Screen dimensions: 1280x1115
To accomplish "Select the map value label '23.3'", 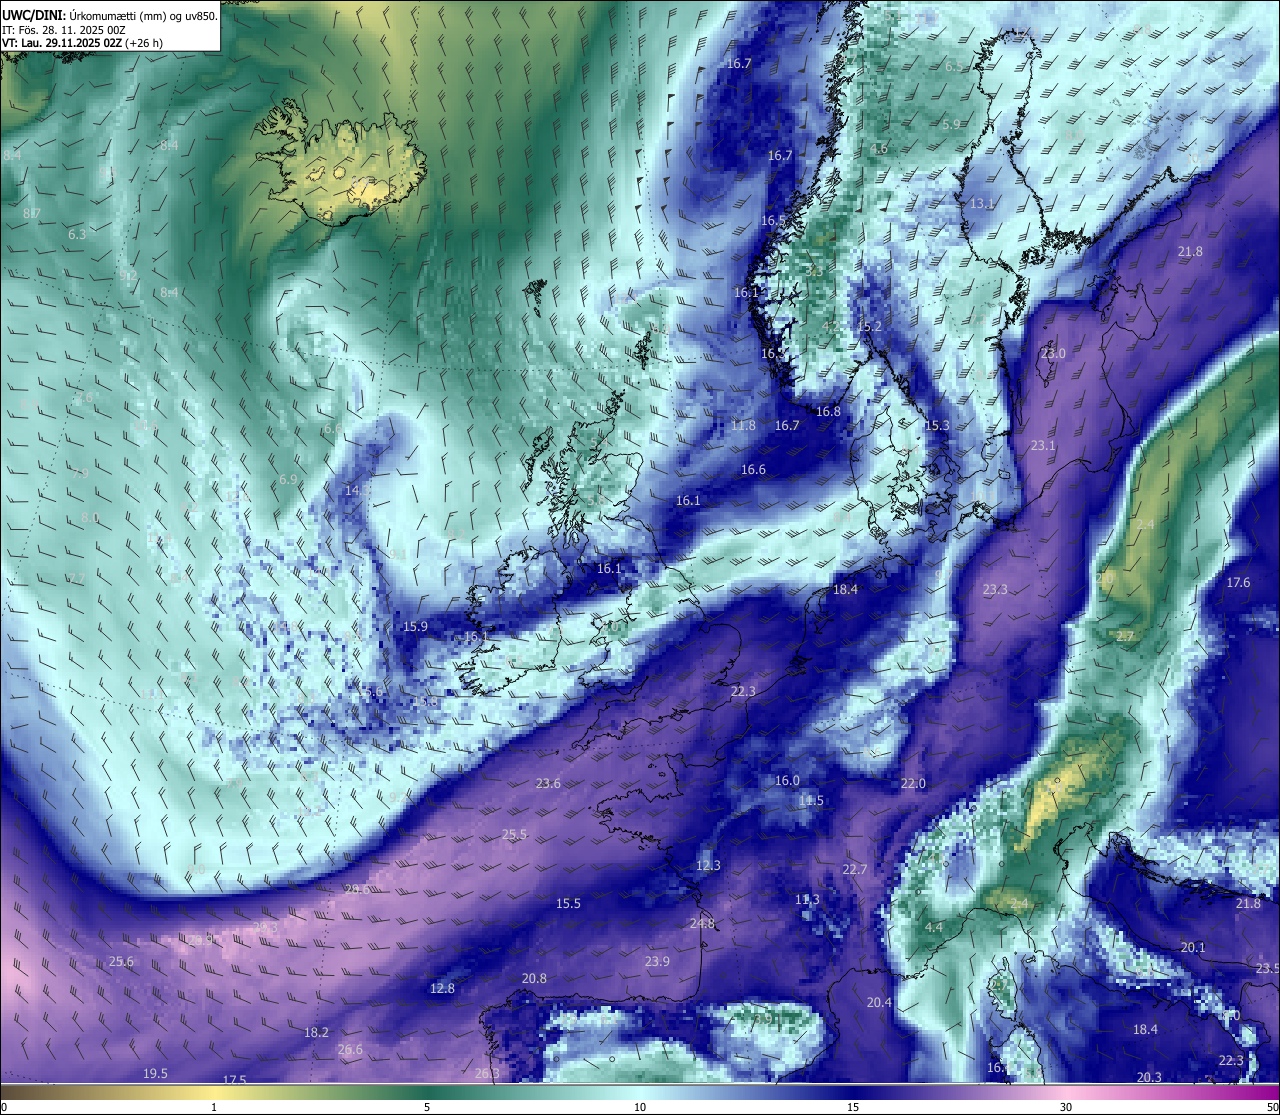I will [995, 590].
